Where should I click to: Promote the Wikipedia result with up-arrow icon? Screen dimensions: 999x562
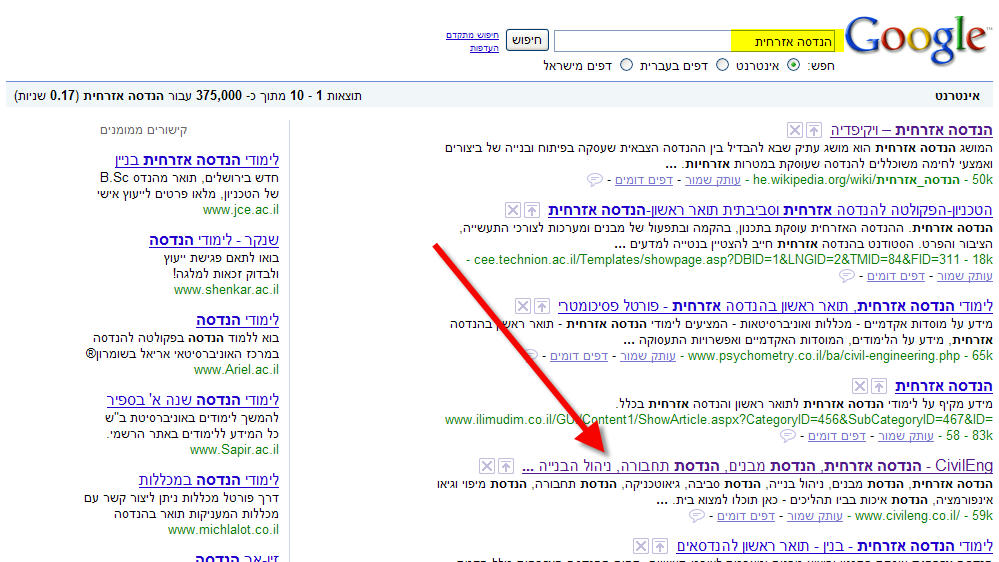[x=814, y=131]
